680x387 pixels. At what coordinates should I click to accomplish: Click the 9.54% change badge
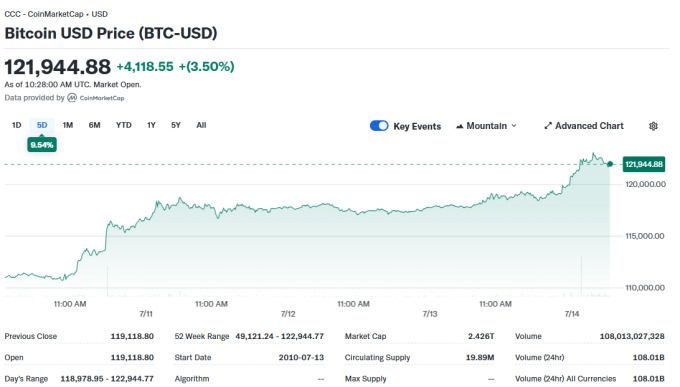pos(42,144)
